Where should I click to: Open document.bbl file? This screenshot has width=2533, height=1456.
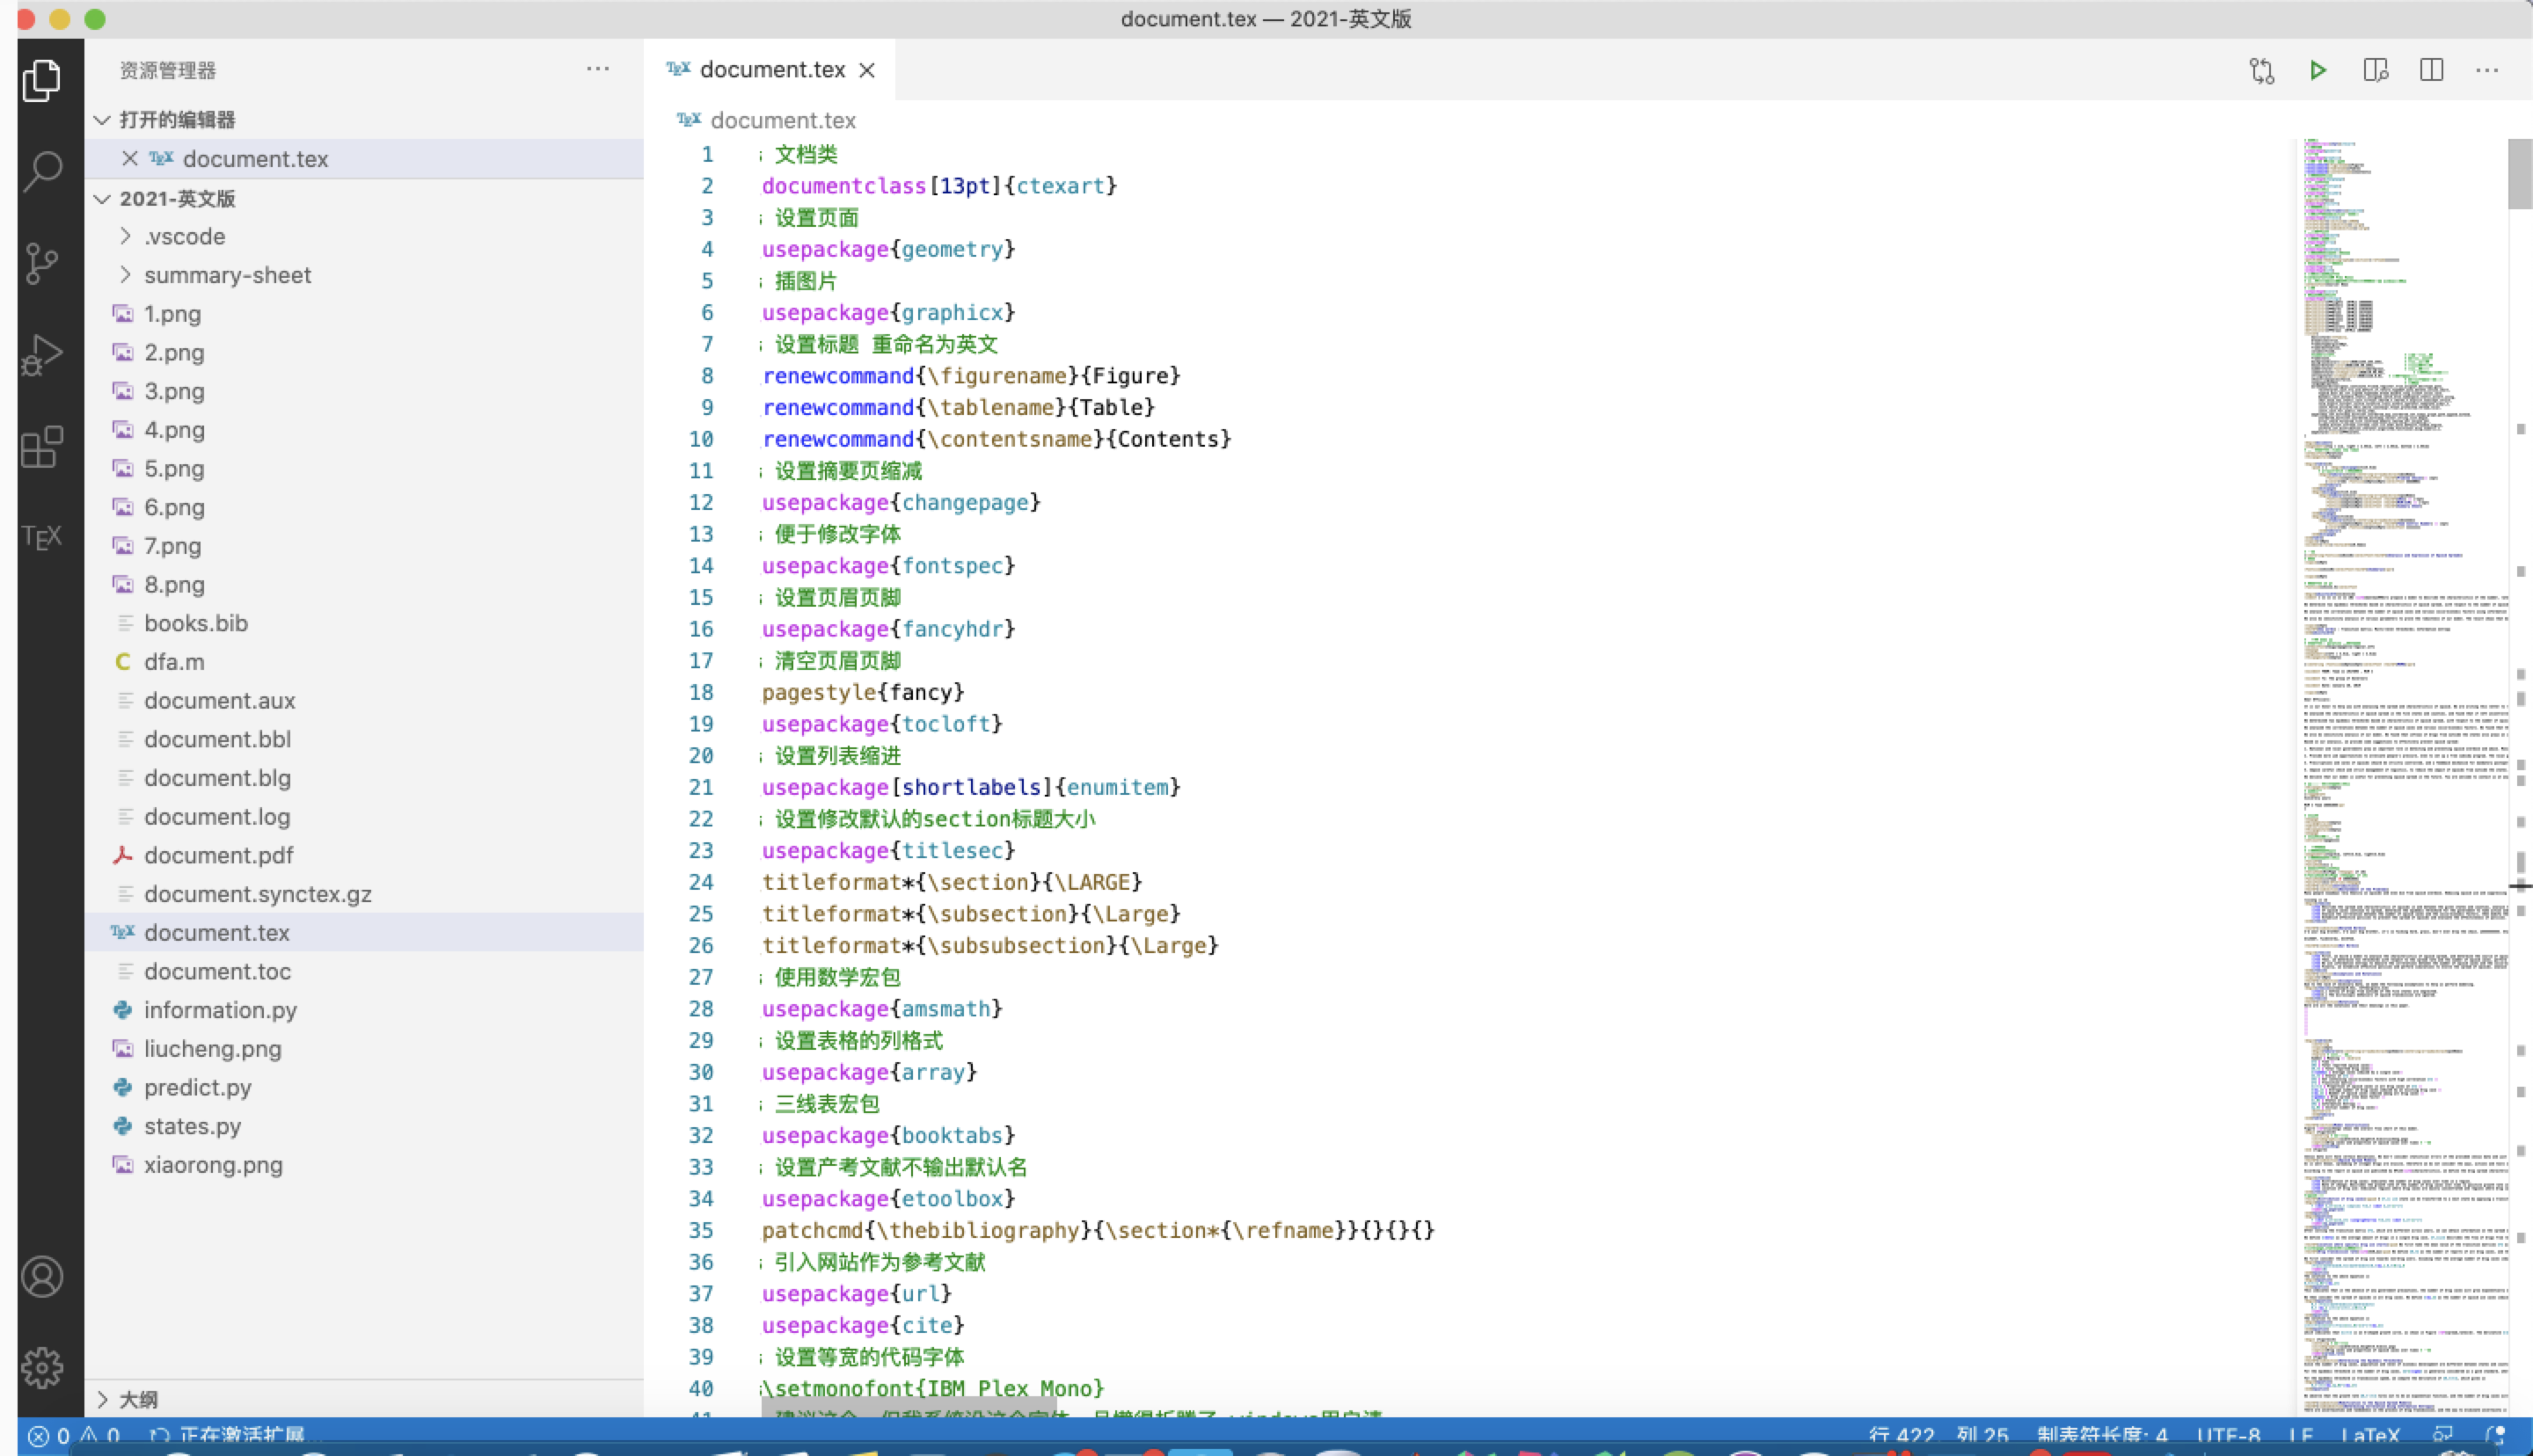pos(364,739)
